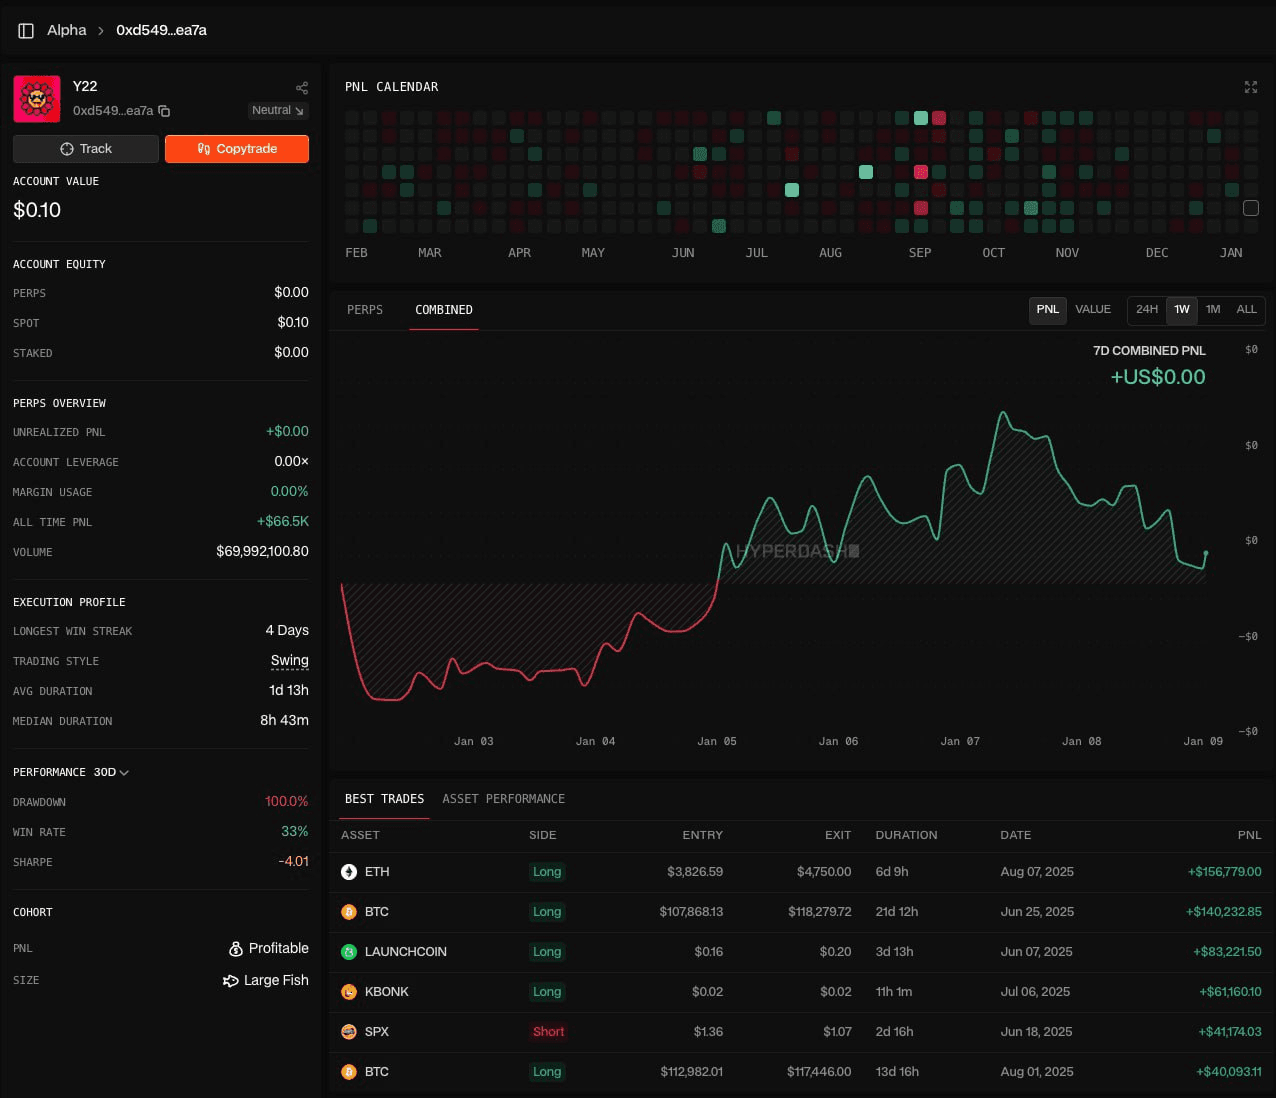
Task: Click the Profitable PNL badge icon
Action: [236, 948]
